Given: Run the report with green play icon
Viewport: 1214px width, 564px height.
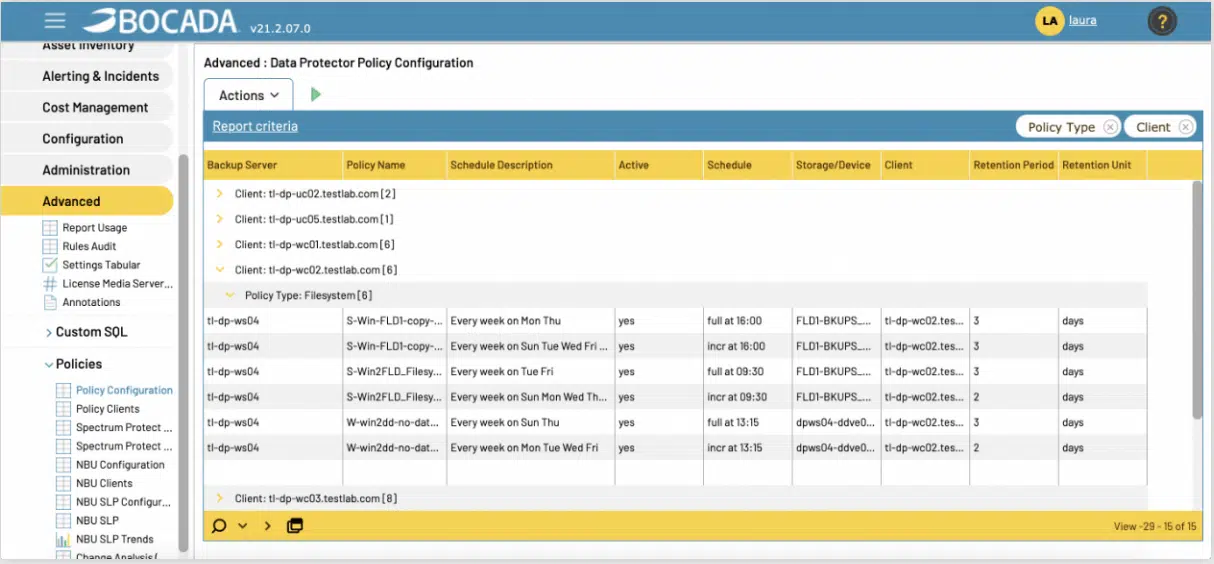Looking at the screenshot, I should pyautogui.click(x=316, y=94).
